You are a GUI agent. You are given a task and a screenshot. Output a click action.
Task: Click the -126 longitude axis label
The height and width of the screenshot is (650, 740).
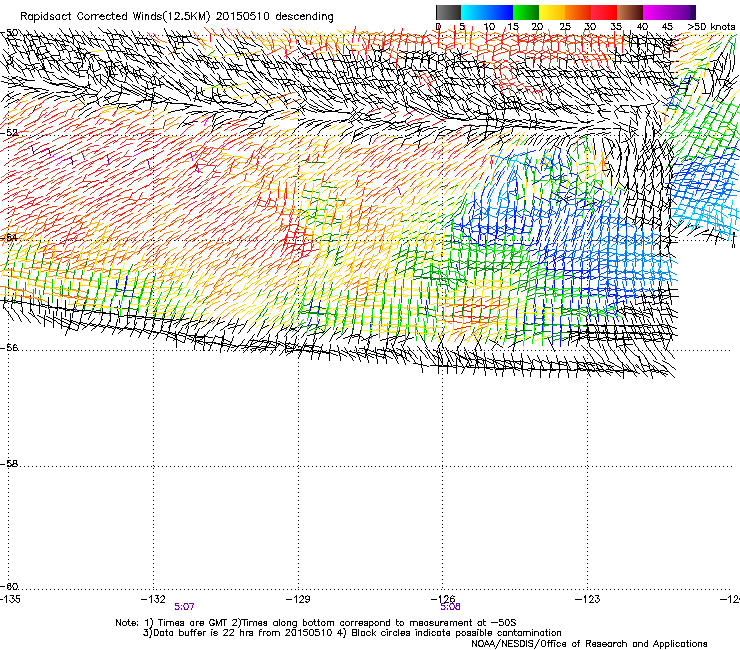click(x=443, y=599)
